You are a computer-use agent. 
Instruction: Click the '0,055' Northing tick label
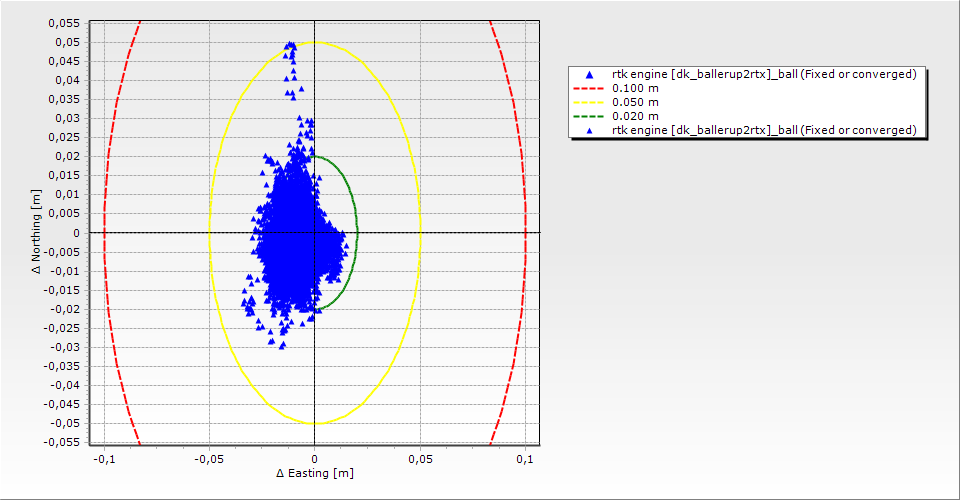point(64,23)
